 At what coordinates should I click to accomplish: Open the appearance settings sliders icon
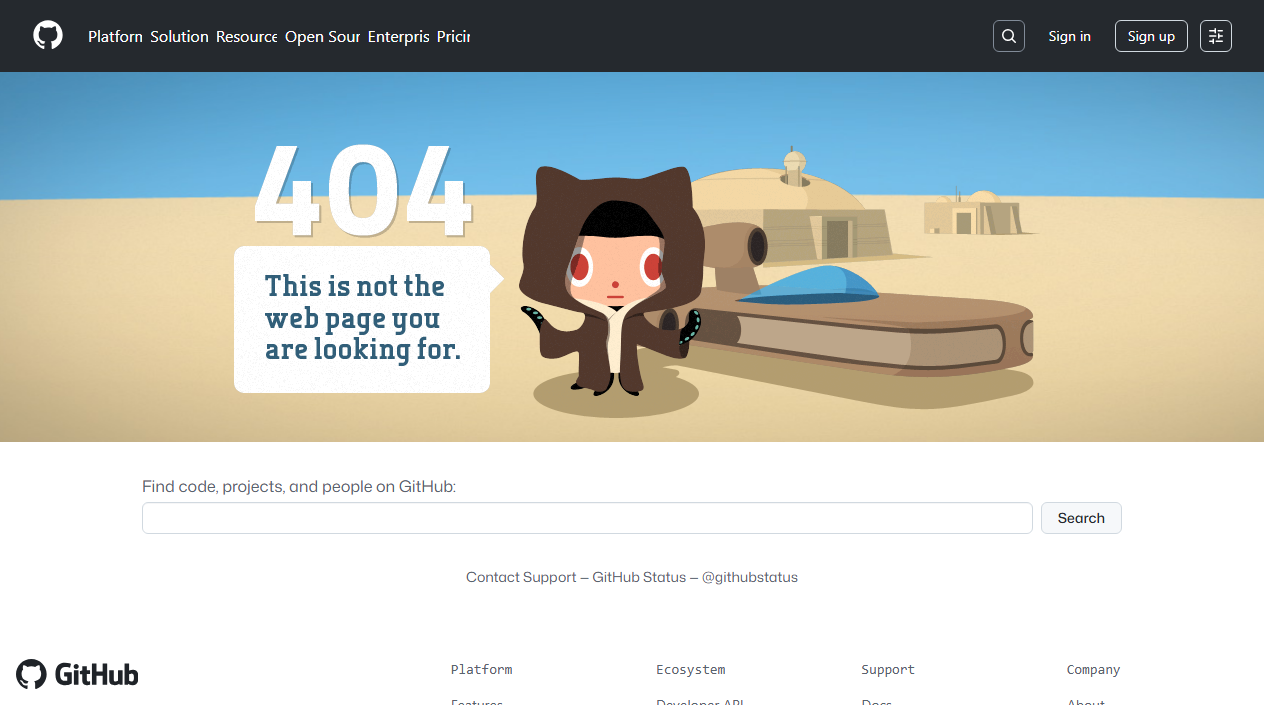tap(1216, 36)
